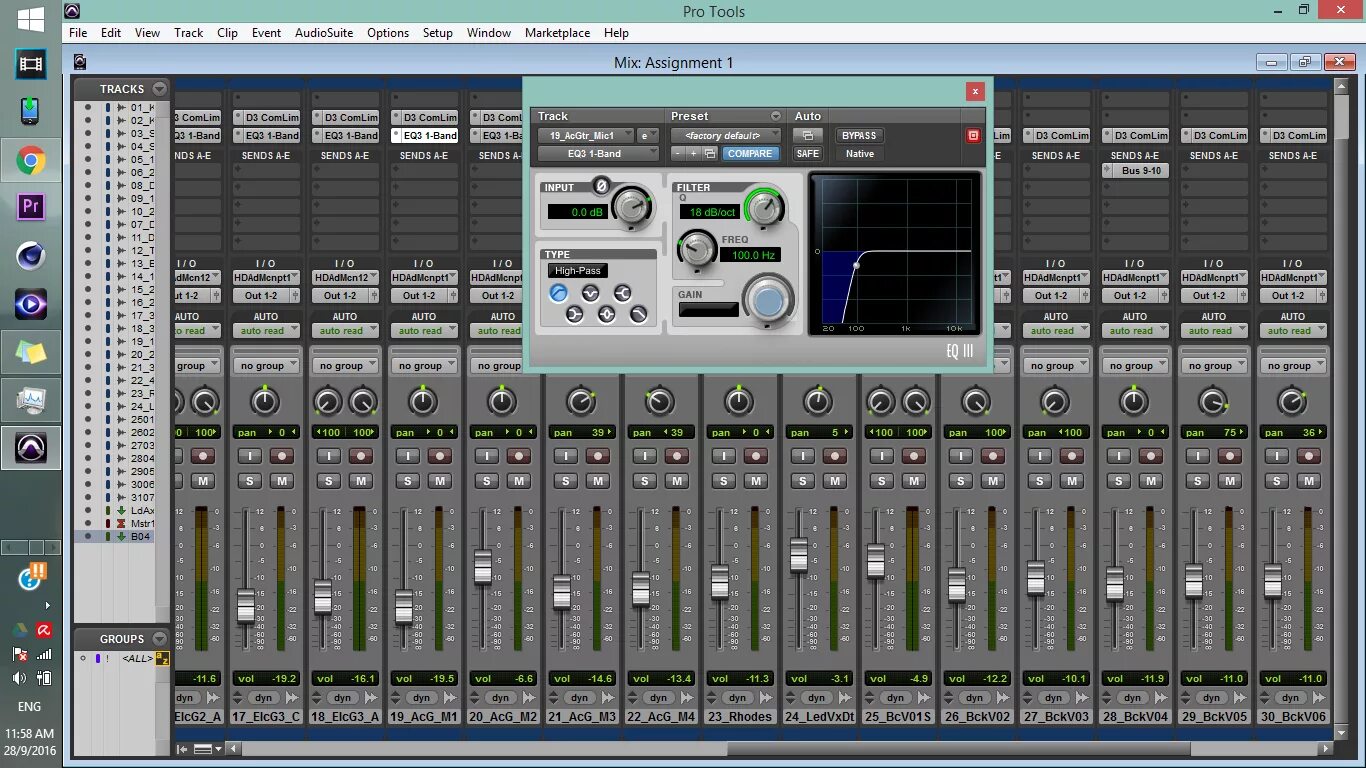This screenshot has width=1366, height=768.
Task: Click the GROUPS list a-z indicator icon
Action: click(x=162, y=659)
